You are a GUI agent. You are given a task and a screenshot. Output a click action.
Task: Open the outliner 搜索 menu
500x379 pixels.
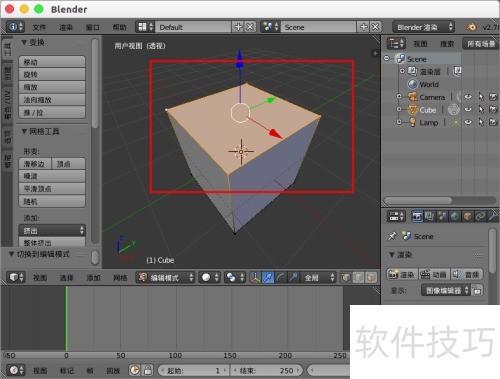tap(447, 43)
